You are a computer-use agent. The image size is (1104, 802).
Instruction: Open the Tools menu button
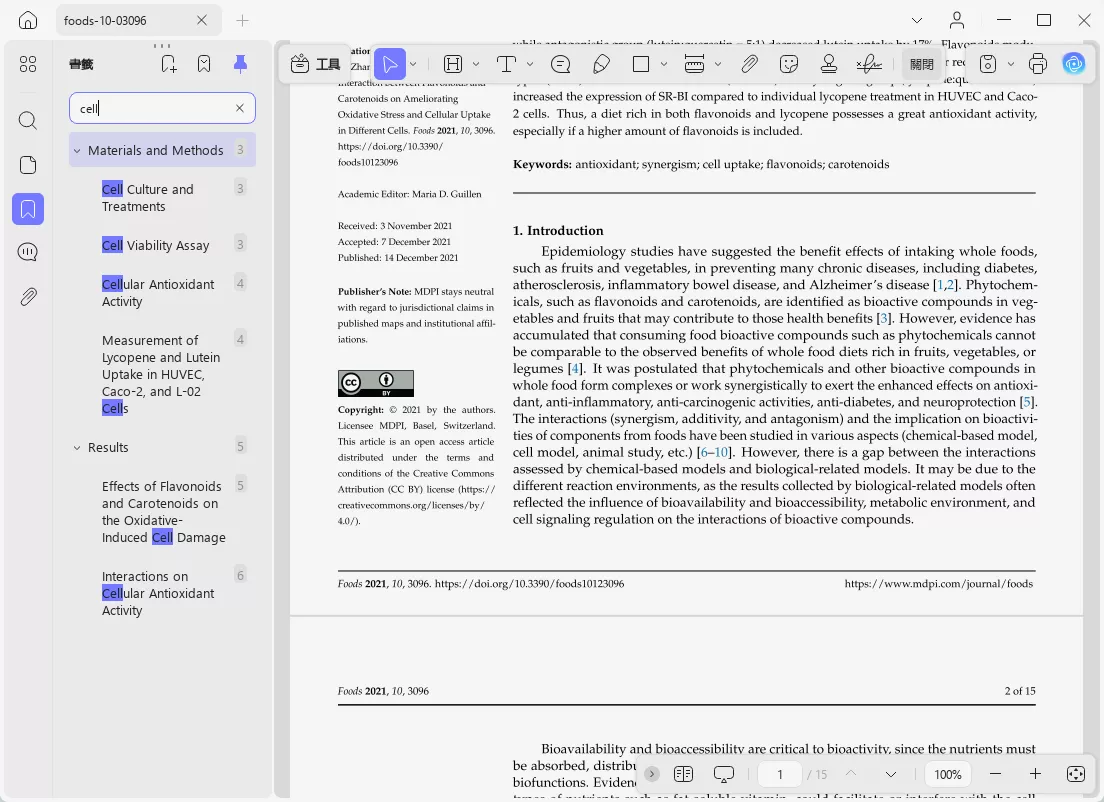(x=315, y=64)
